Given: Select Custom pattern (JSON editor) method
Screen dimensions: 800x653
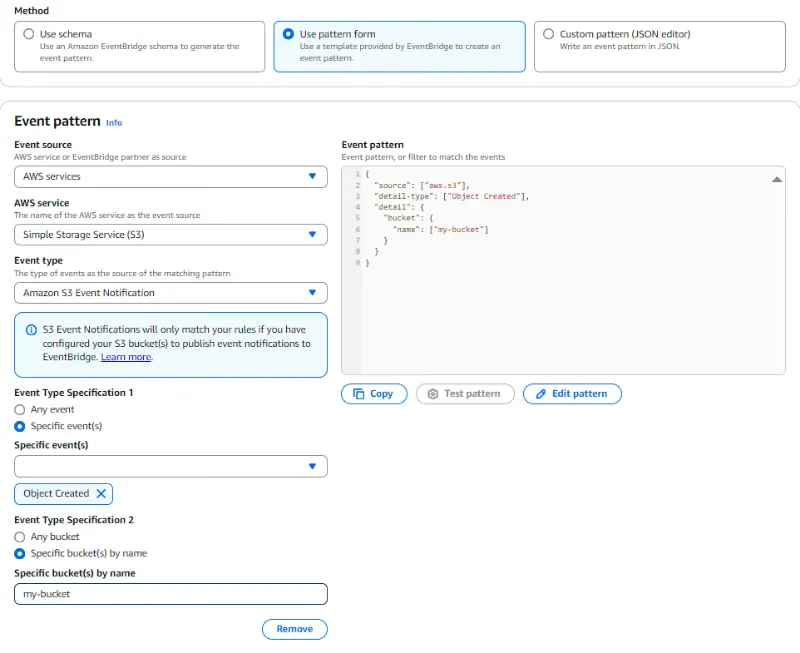Looking at the screenshot, I should (x=659, y=46).
